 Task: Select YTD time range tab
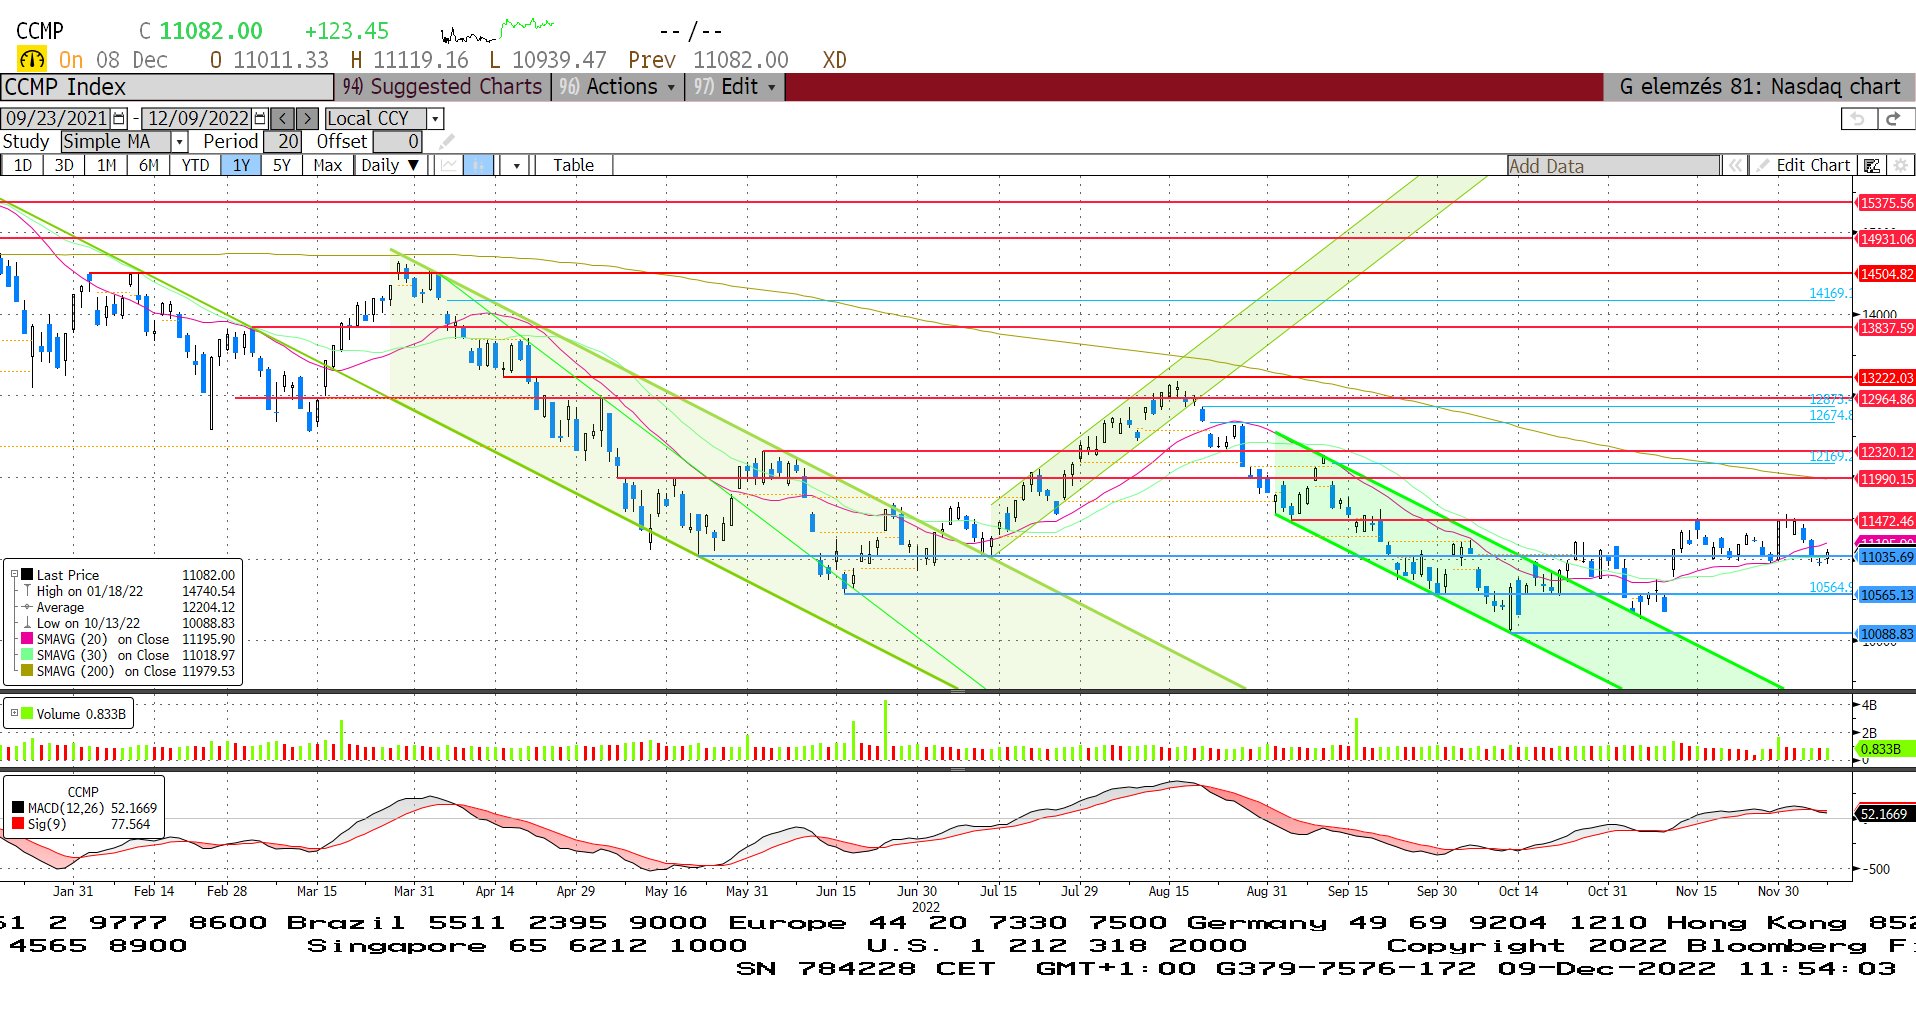(x=195, y=165)
